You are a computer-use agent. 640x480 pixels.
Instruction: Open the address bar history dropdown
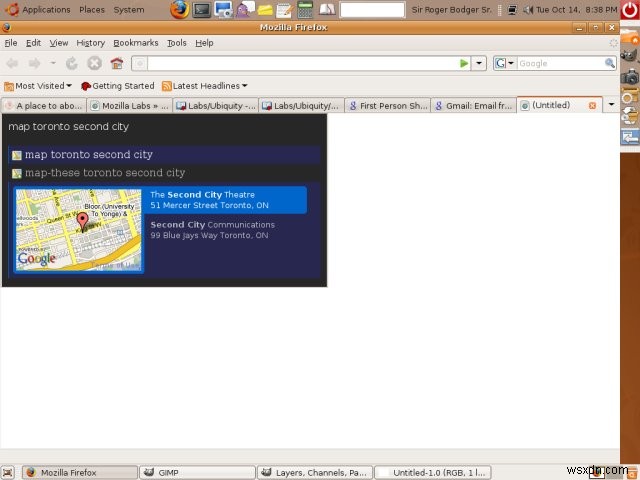[479, 63]
